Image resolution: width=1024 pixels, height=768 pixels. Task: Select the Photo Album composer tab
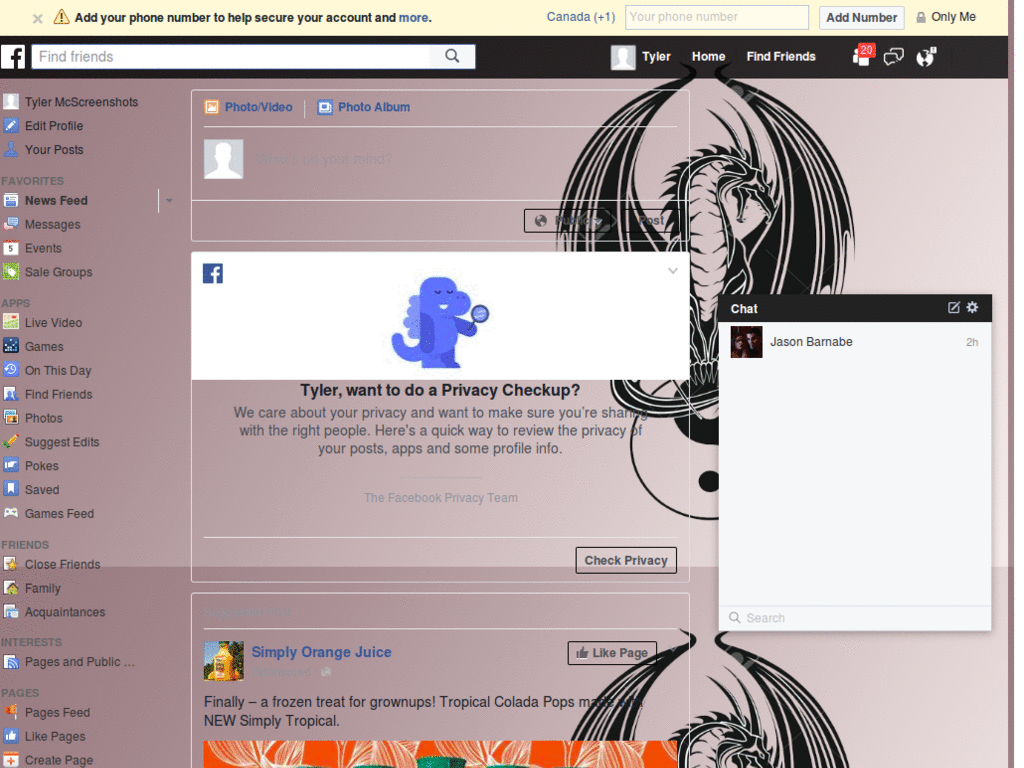(364, 107)
